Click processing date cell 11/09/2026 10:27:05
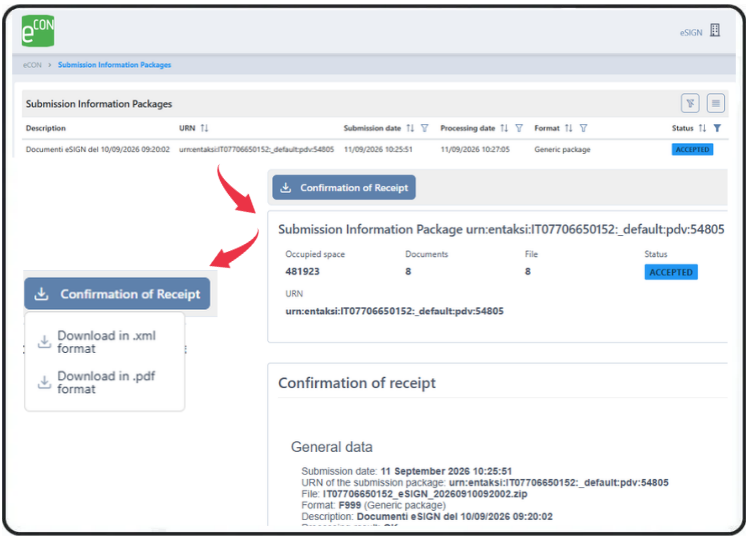The image size is (748, 540). click(475, 149)
